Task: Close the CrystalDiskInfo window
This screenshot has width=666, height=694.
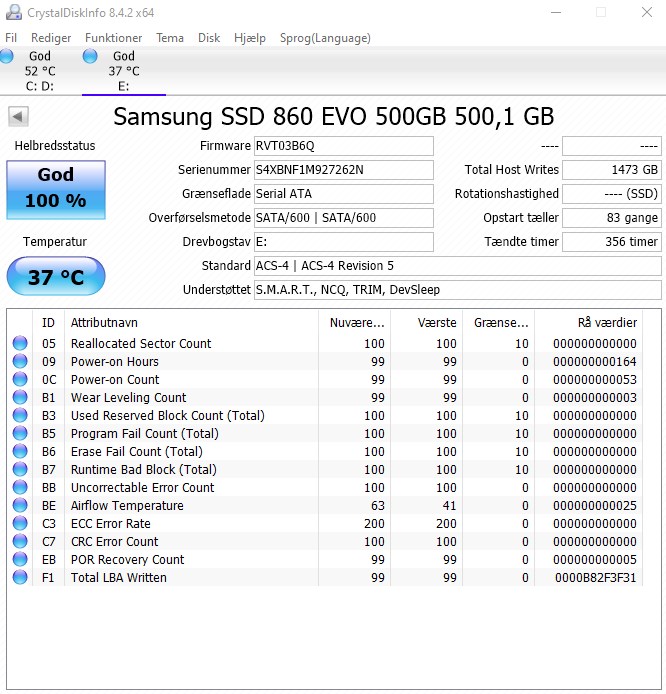Action: pyautogui.click(x=647, y=12)
